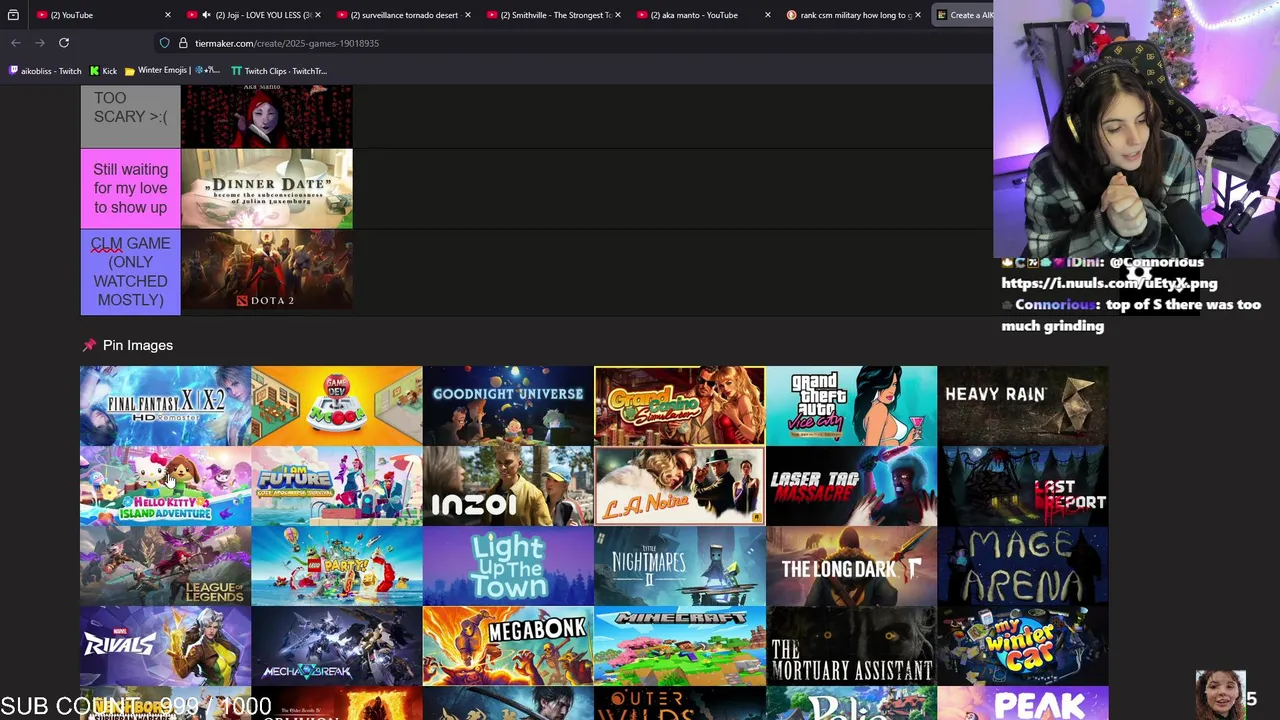Pick the Last Report image
This screenshot has height=720, width=1280.
1023,486
